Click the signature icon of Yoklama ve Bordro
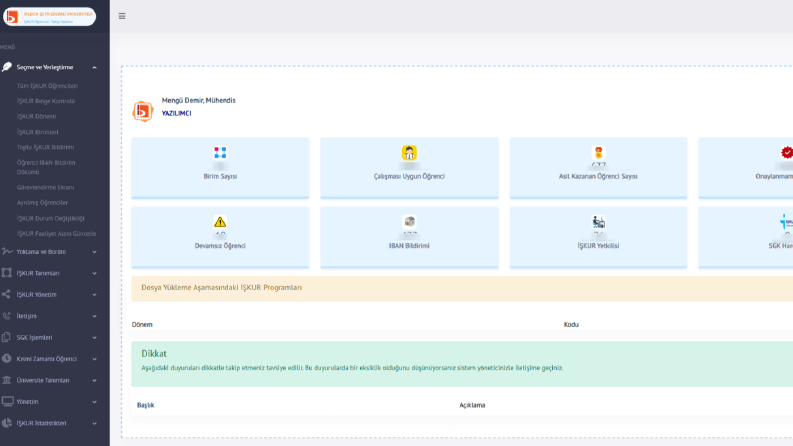The image size is (793, 446). 7,251
